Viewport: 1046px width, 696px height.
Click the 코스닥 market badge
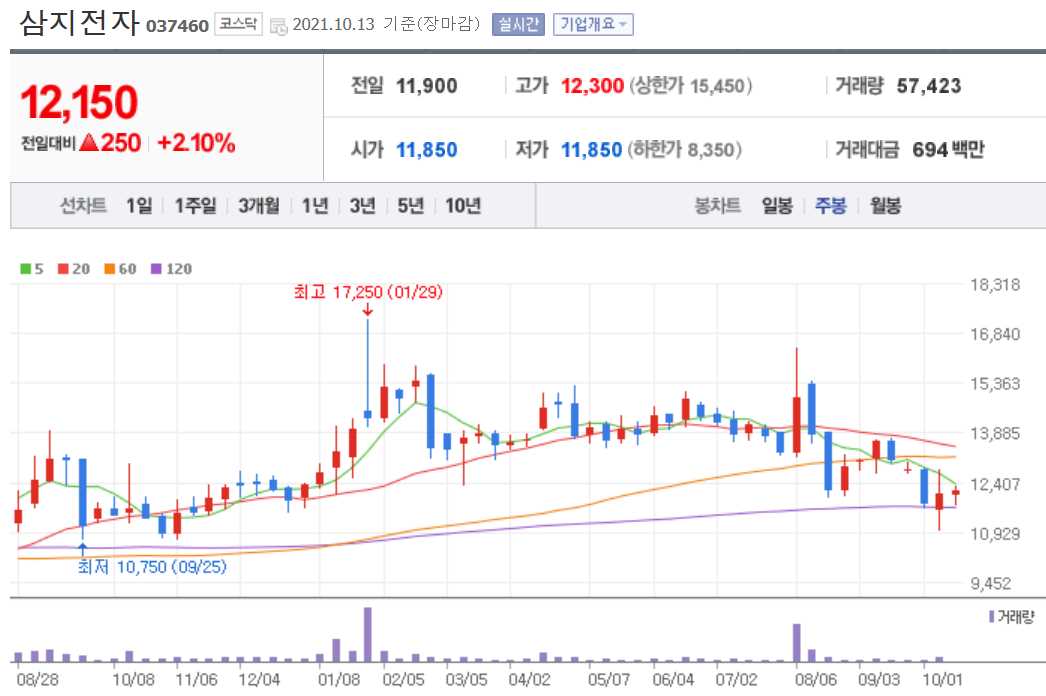pos(238,24)
